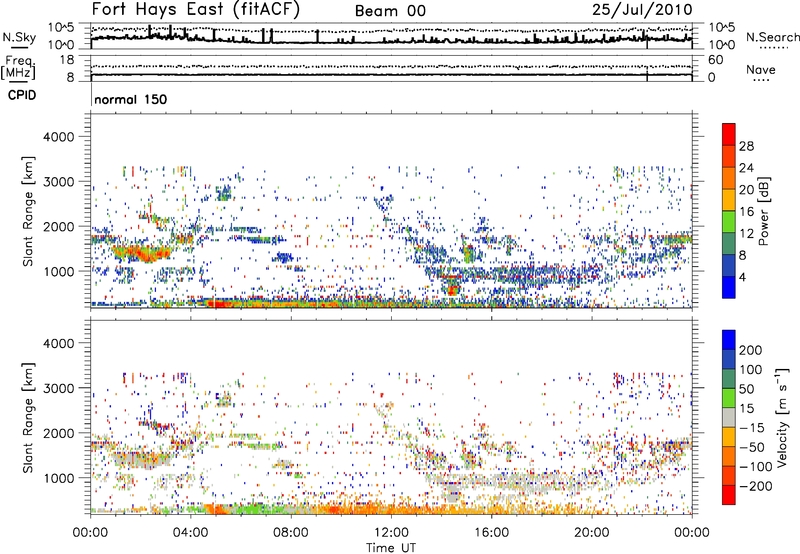Click the 'N.Search' legend label
Viewport: 800px width, 554px height.
[x=772, y=37]
